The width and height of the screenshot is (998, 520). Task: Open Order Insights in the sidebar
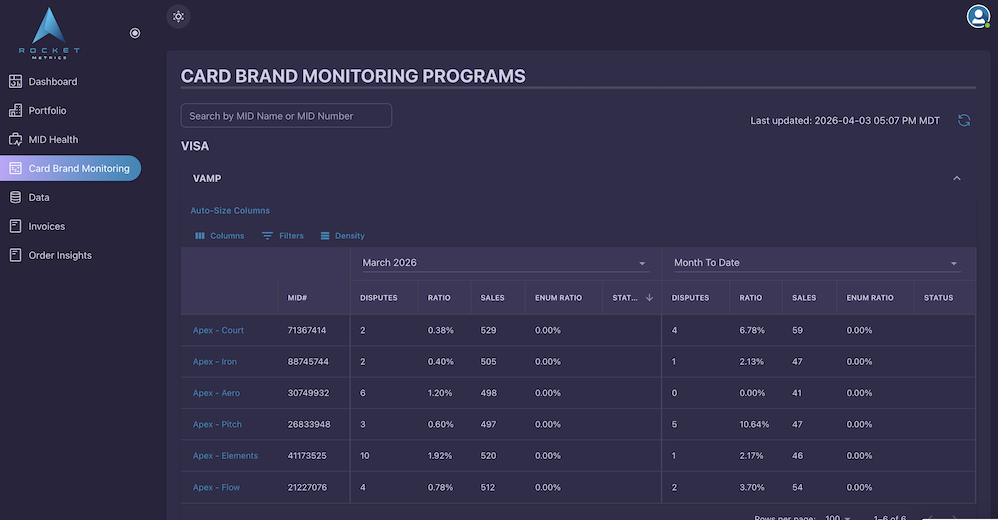pyautogui.click(x=60, y=256)
